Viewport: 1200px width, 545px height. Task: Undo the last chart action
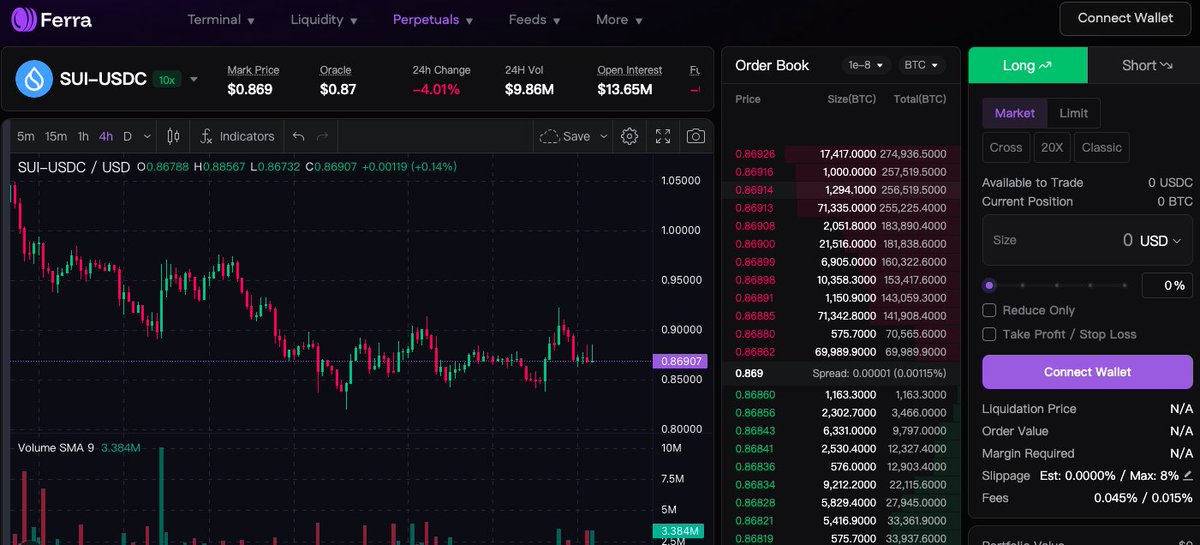click(x=298, y=136)
